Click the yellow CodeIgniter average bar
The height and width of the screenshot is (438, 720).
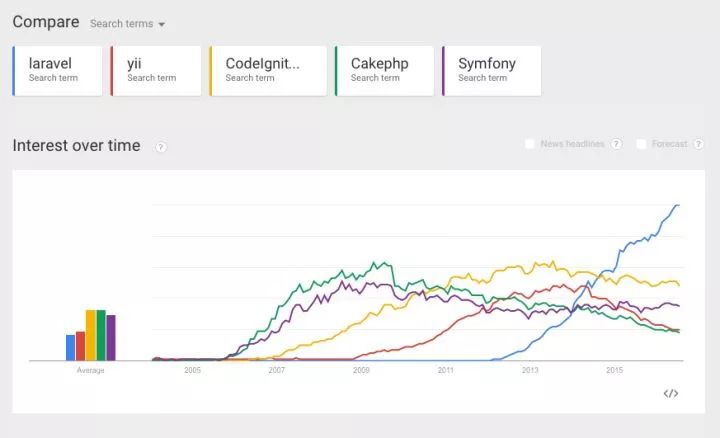90,335
